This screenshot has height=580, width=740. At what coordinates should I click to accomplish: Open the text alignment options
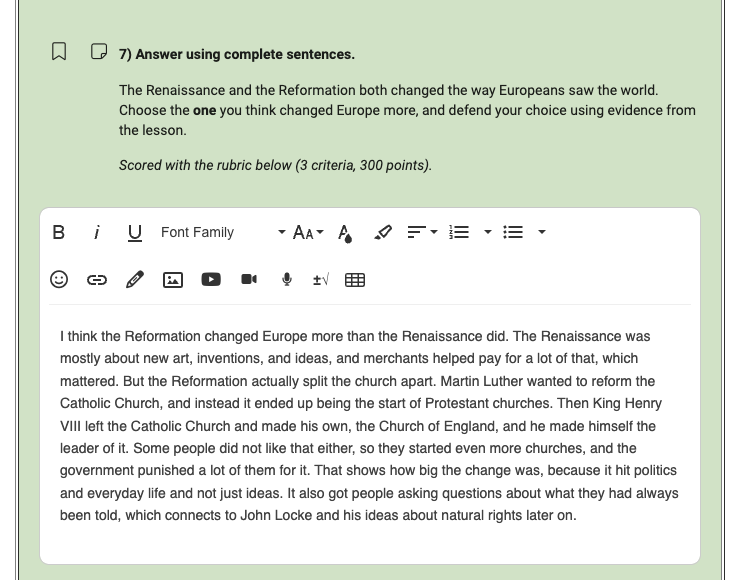(x=422, y=232)
